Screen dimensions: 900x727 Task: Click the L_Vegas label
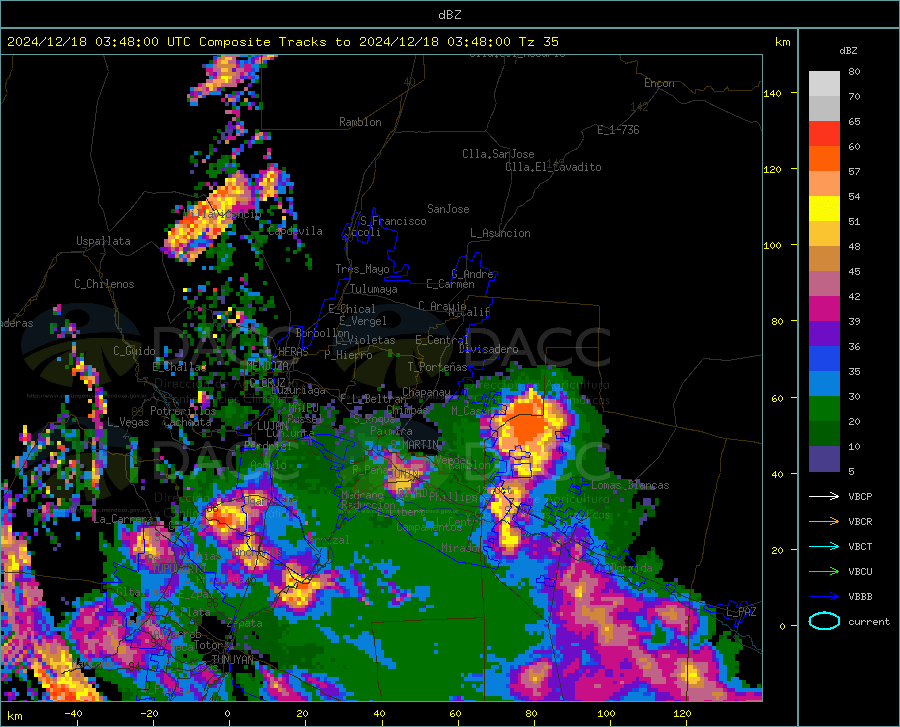pyautogui.click(x=128, y=422)
